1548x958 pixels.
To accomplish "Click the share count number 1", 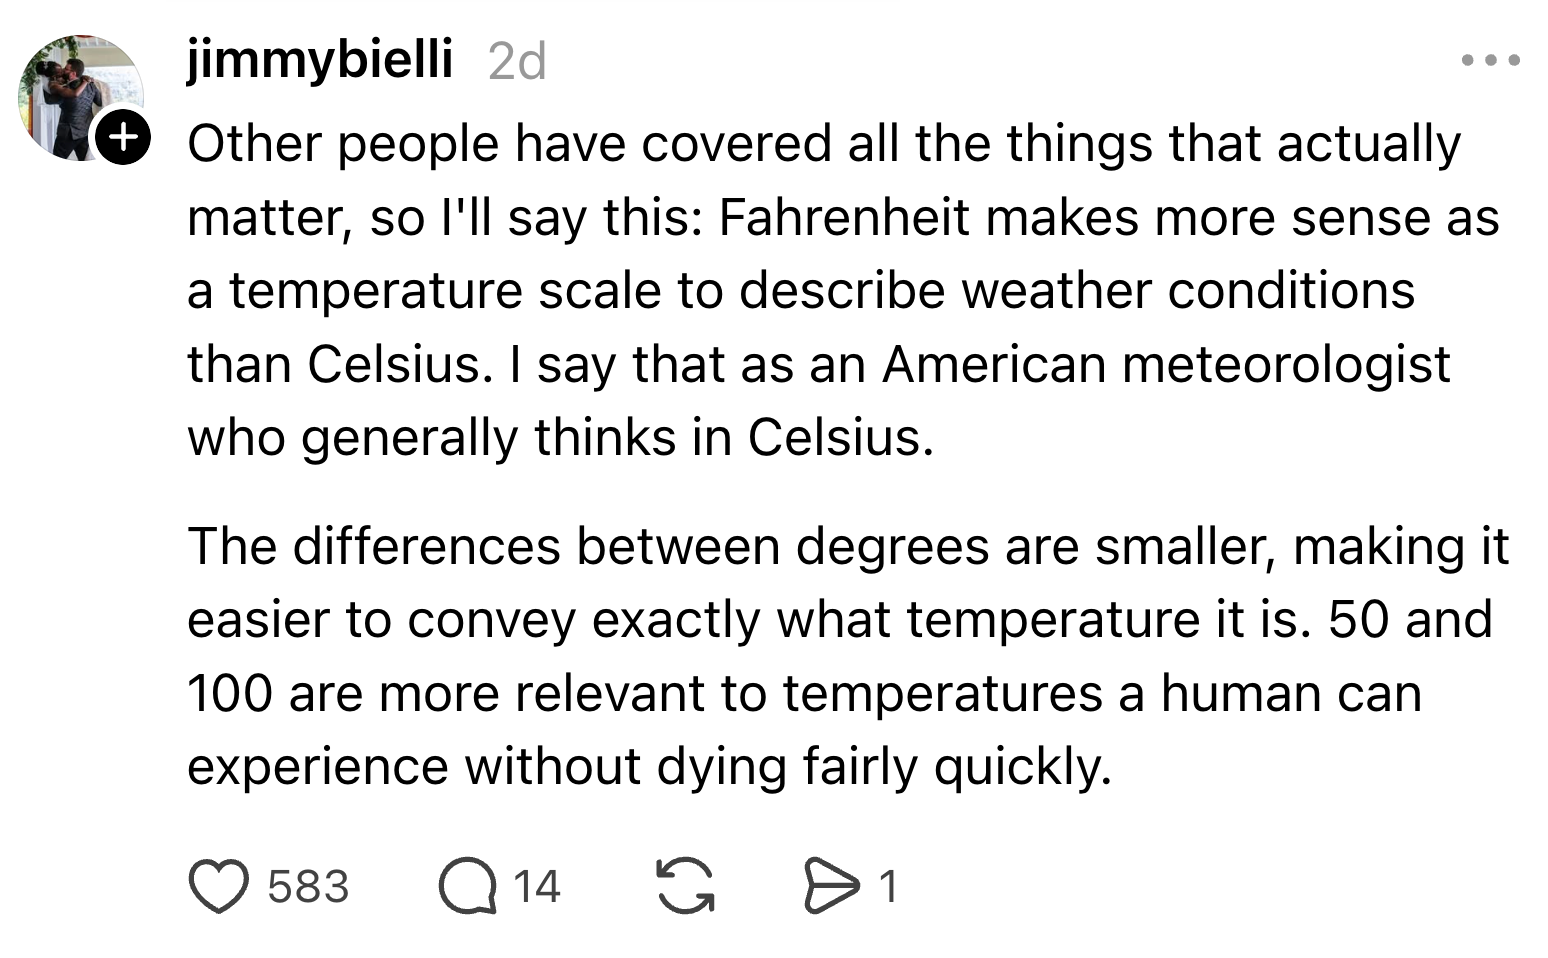I will pos(888,887).
